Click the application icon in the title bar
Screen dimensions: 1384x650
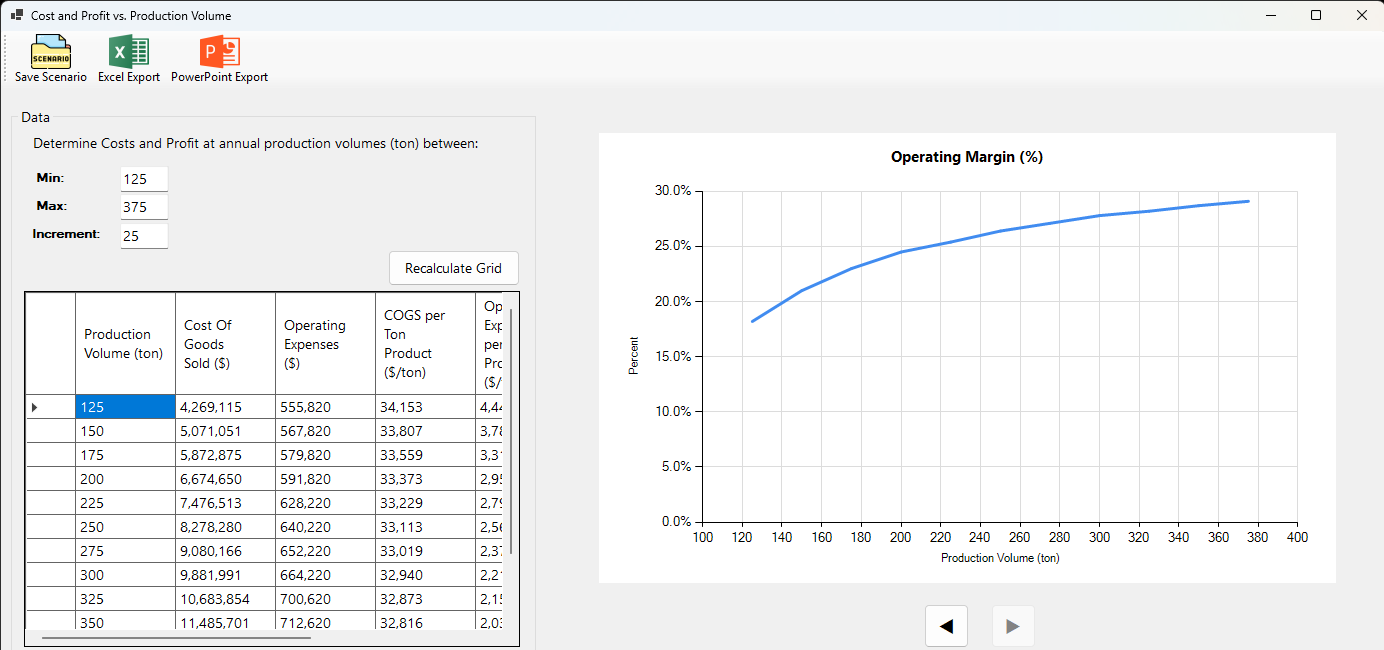coord(16,15)
